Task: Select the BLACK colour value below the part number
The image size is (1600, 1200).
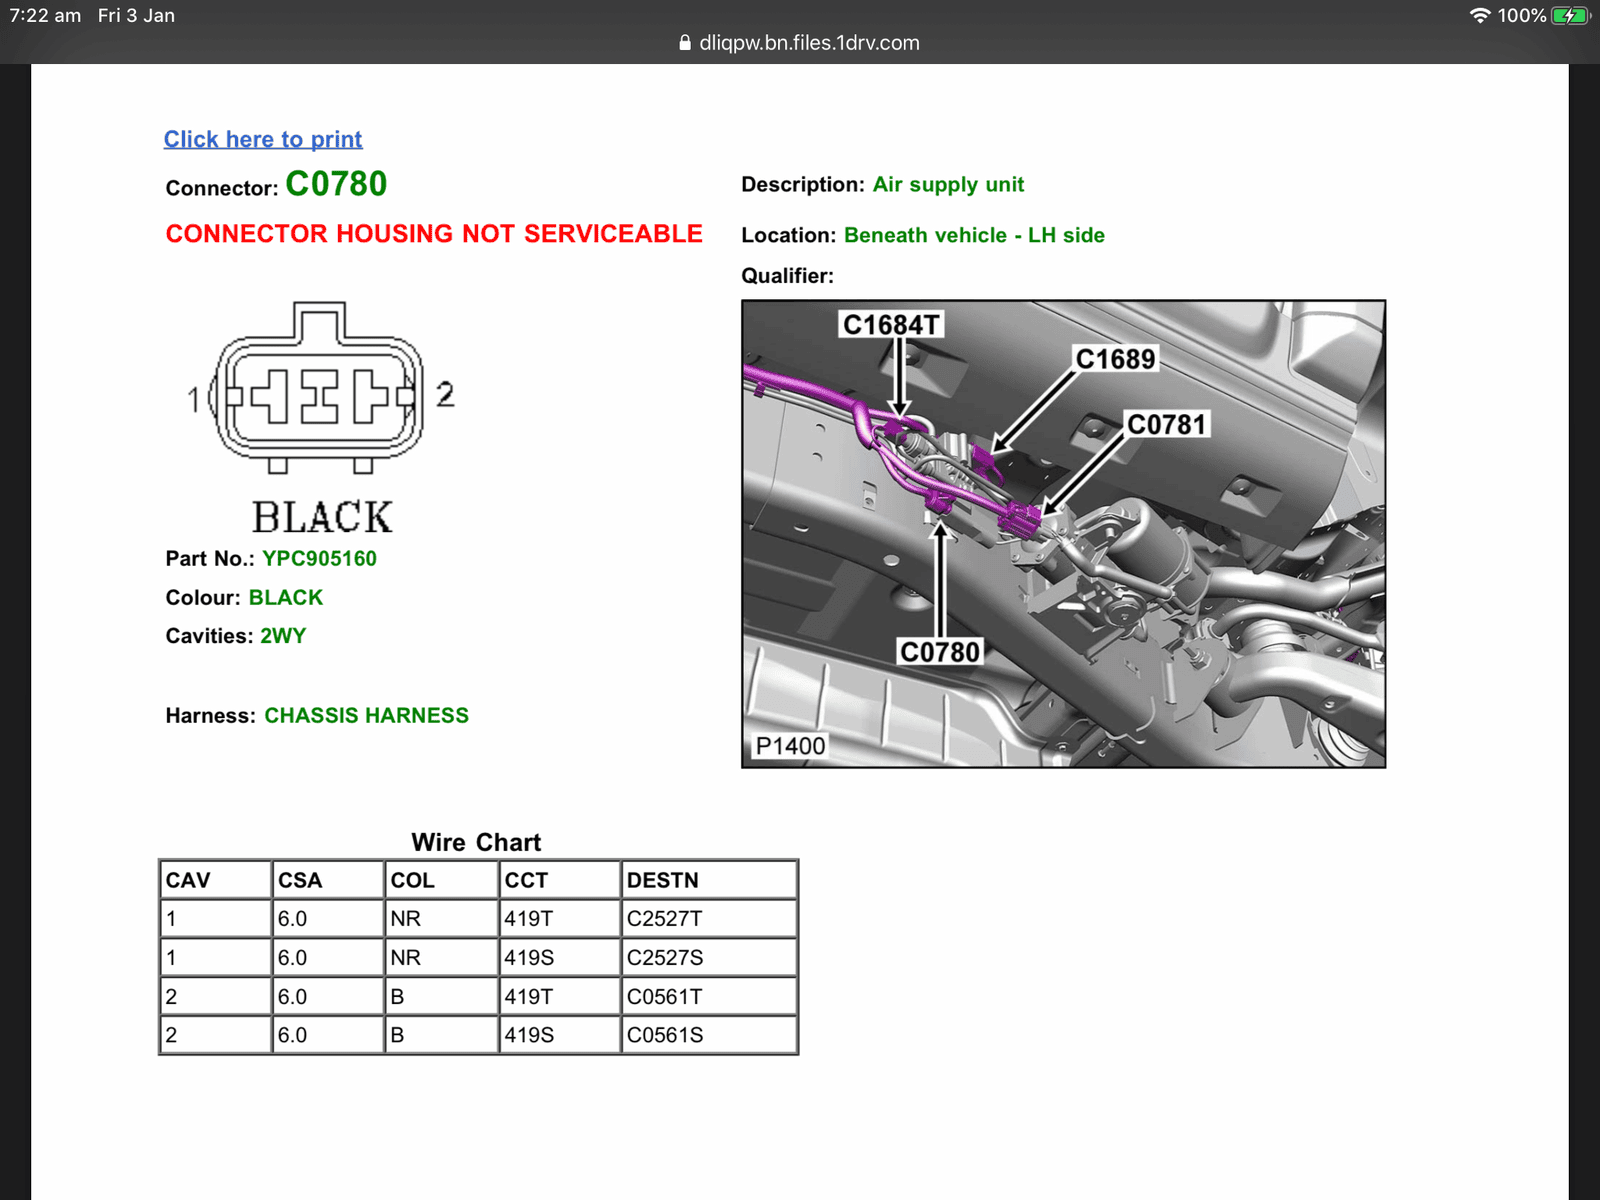Action: [286, 597]
